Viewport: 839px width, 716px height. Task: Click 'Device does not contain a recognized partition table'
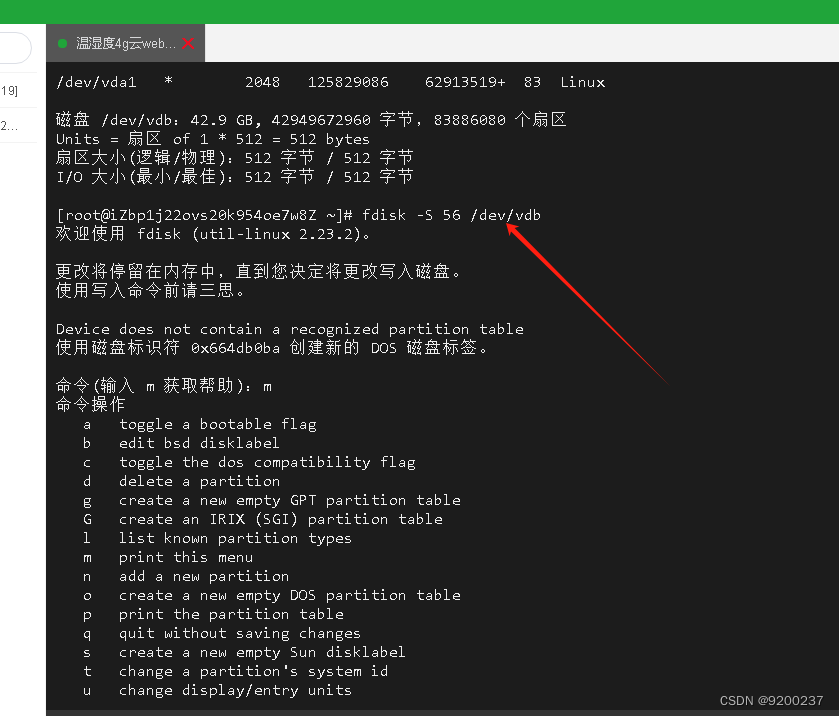tap(289, 329)
